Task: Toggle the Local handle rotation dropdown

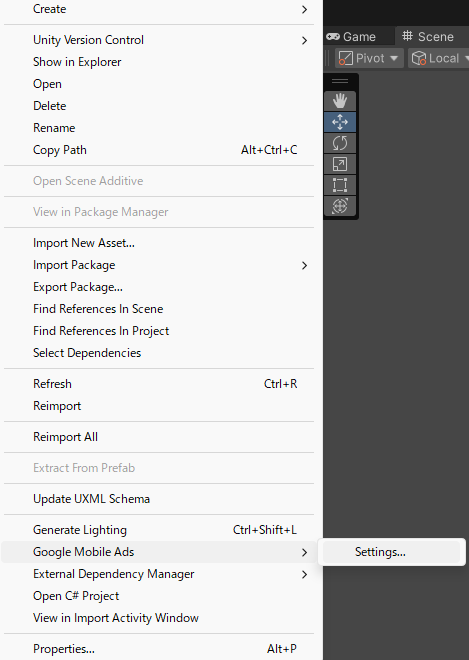Action: click(x=439, y=58)
